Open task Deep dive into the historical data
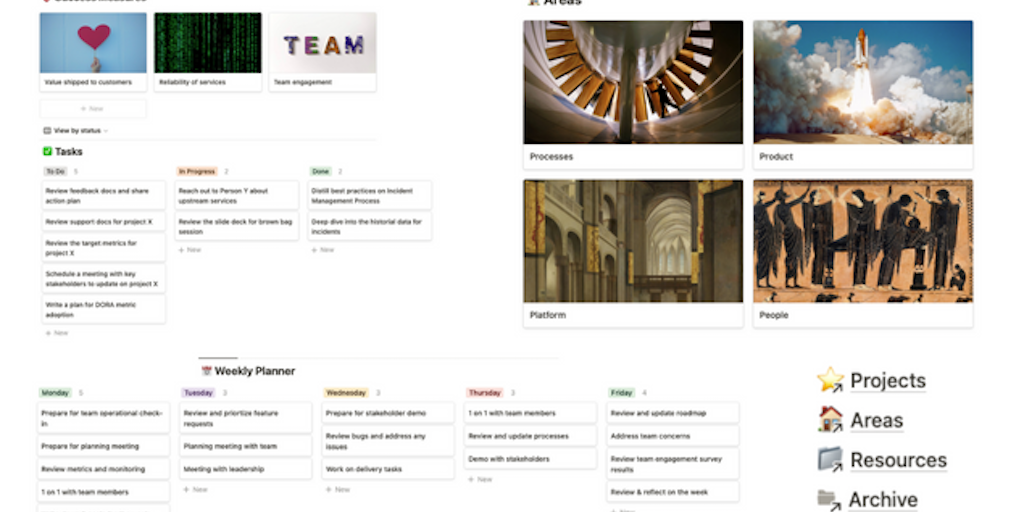 (370, 227)
